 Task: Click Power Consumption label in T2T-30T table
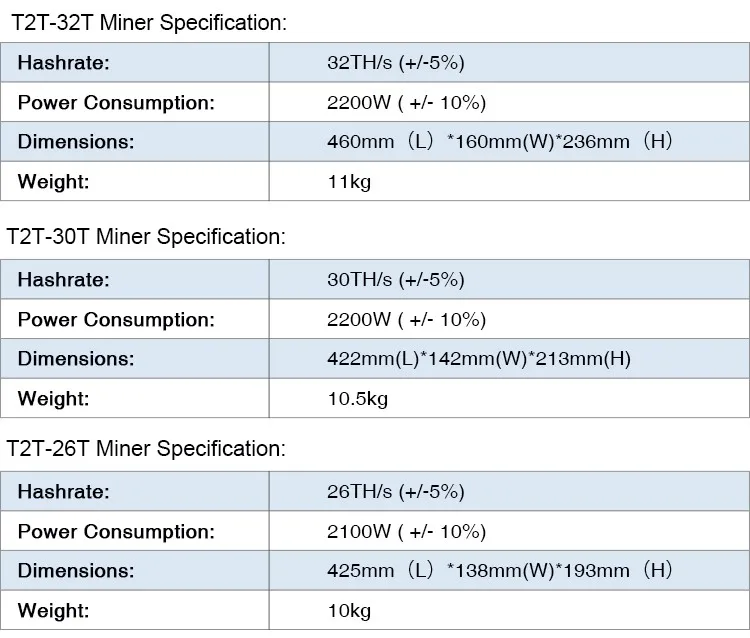[116, 320]
